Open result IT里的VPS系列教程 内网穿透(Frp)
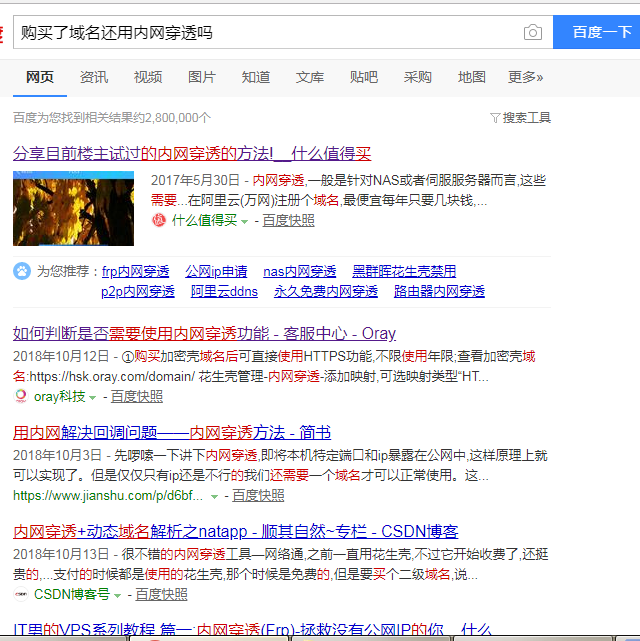 coord(252,630)
